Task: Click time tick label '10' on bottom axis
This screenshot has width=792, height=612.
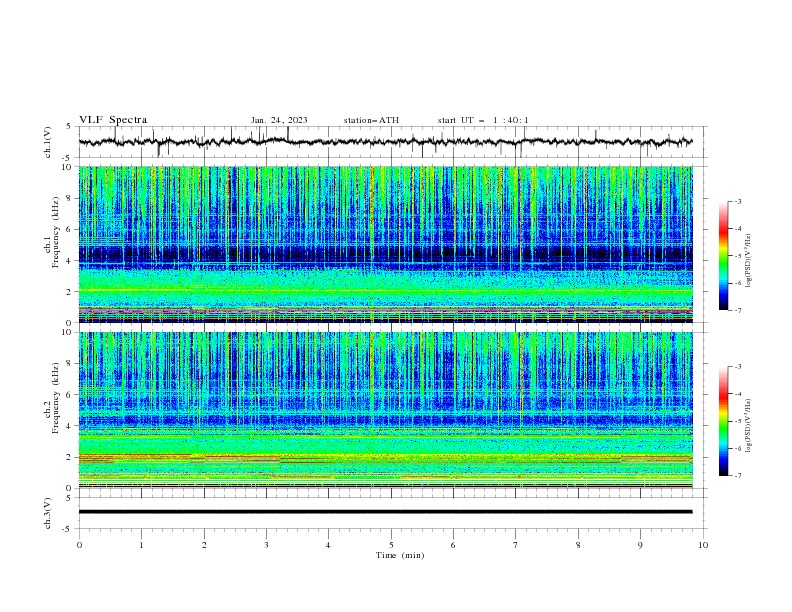Action: pyautogui.click(x=703, y=545)
